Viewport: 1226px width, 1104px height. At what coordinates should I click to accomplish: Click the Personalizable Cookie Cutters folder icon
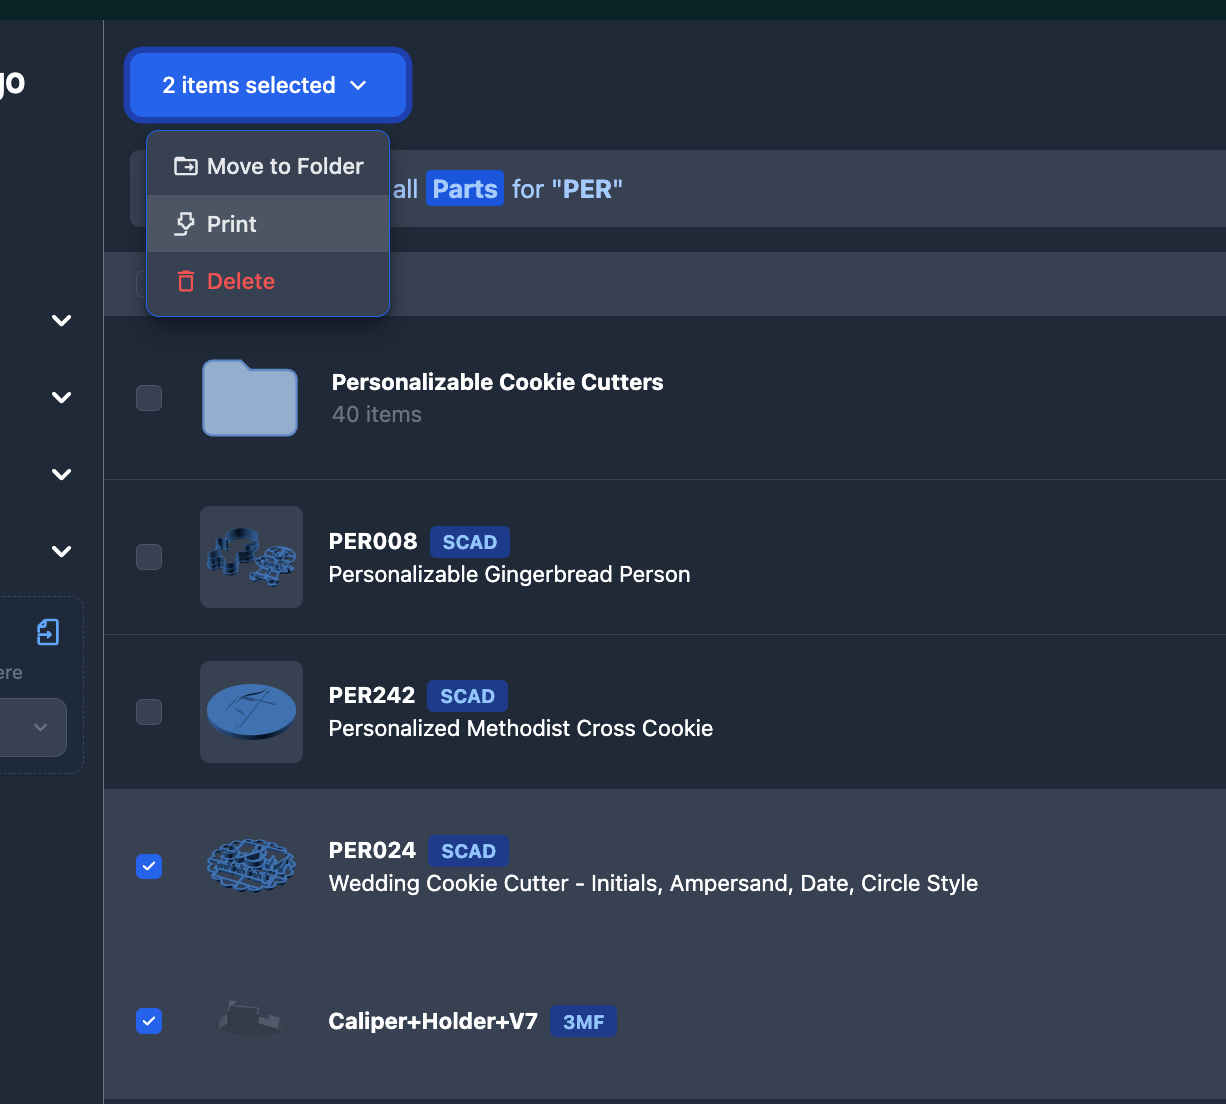tap(250, 398)
